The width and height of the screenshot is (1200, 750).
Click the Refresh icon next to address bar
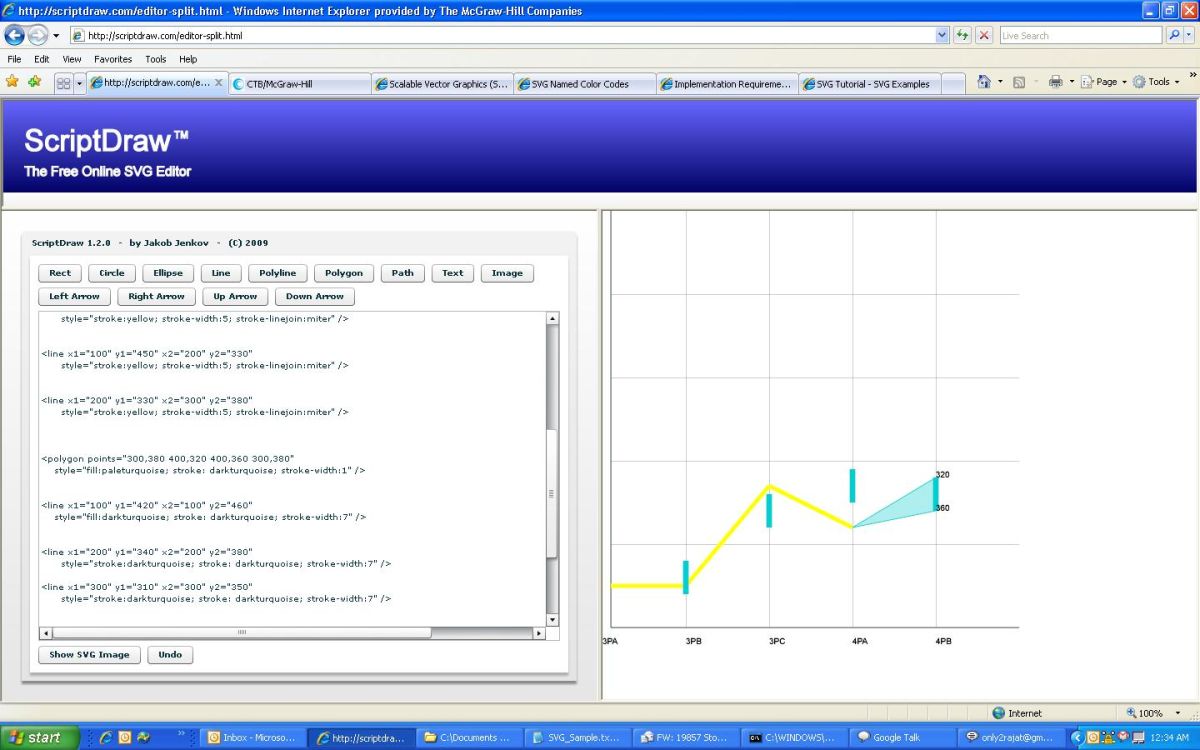click(x=963, y=35)
